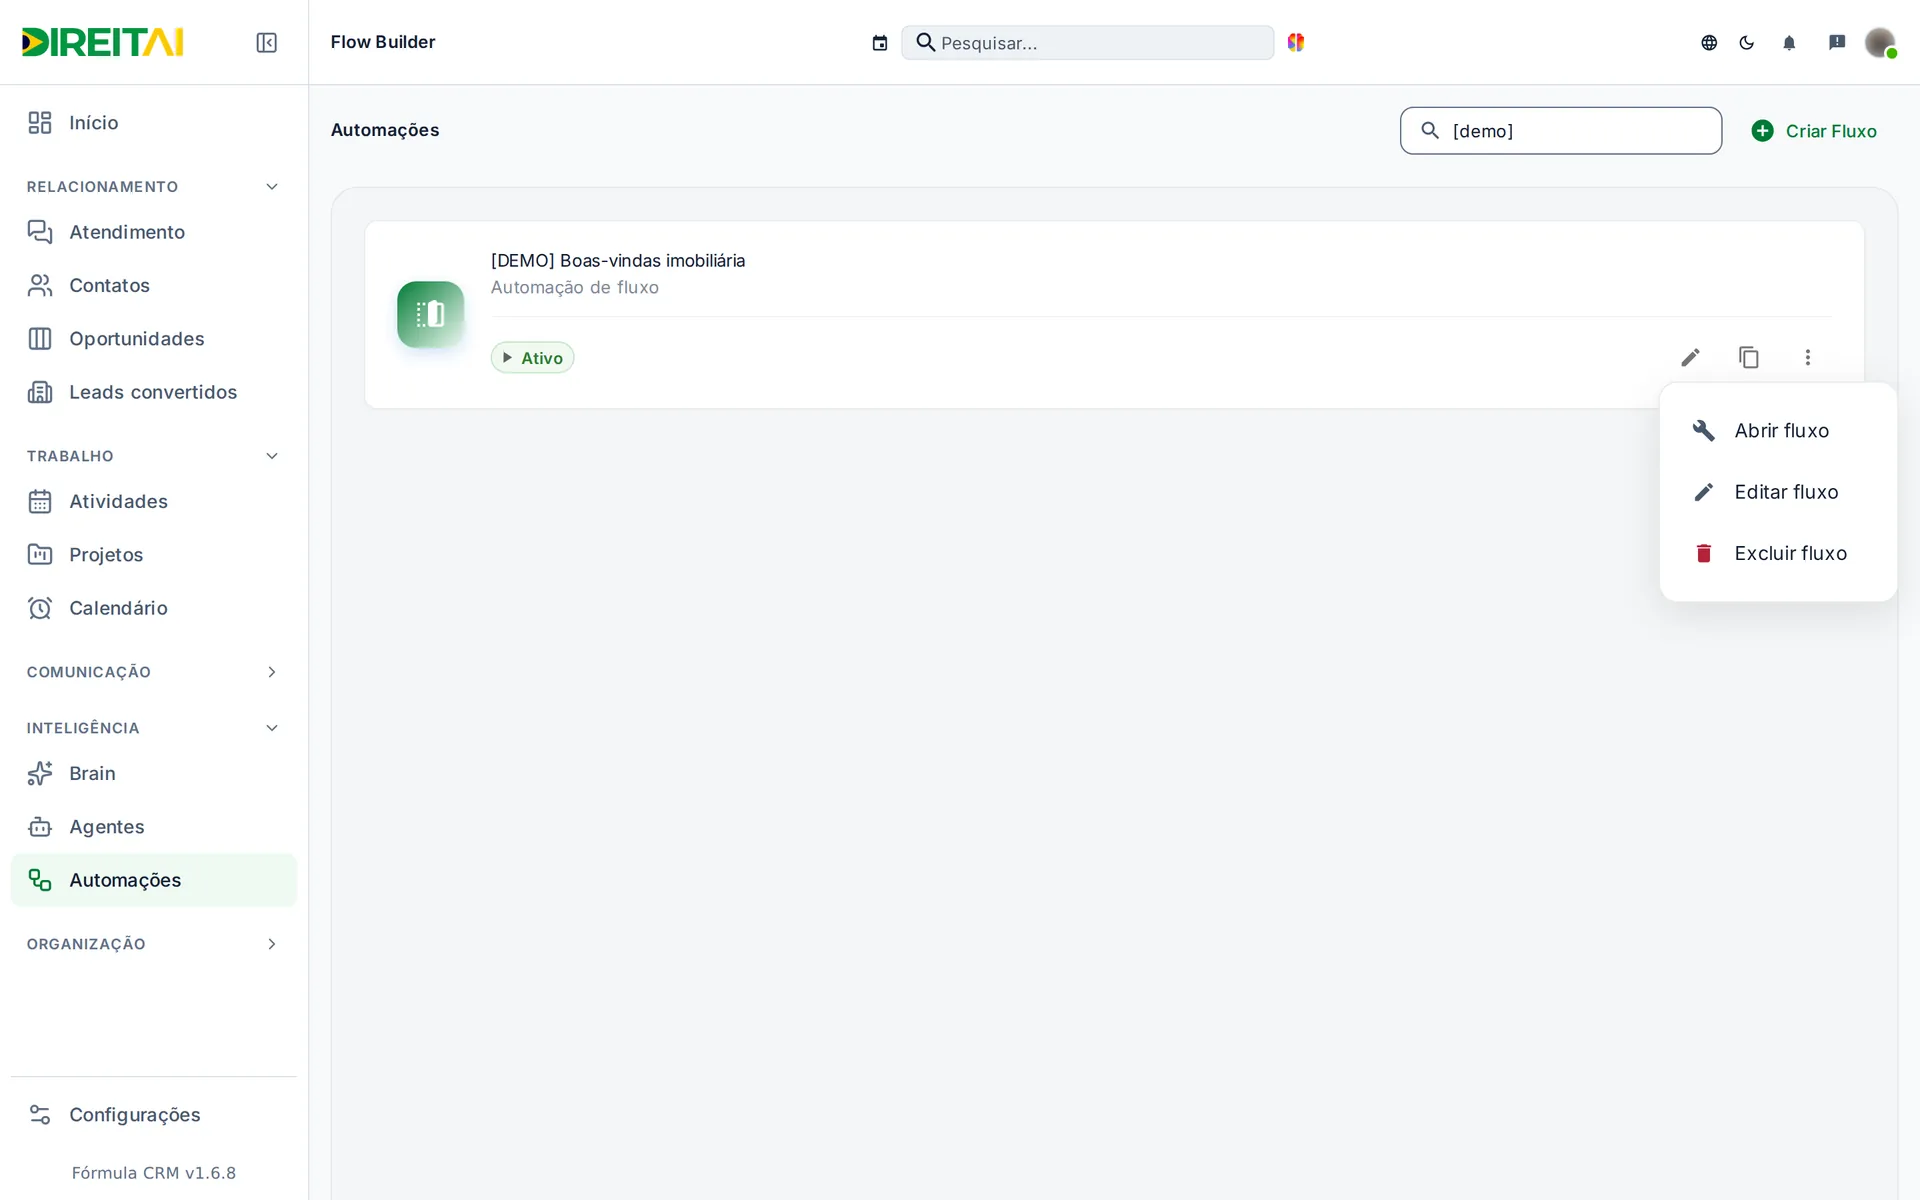Open the chat feedback icon
This screenshot has width=1920, height=1200.
click(x=1837, y=42)
